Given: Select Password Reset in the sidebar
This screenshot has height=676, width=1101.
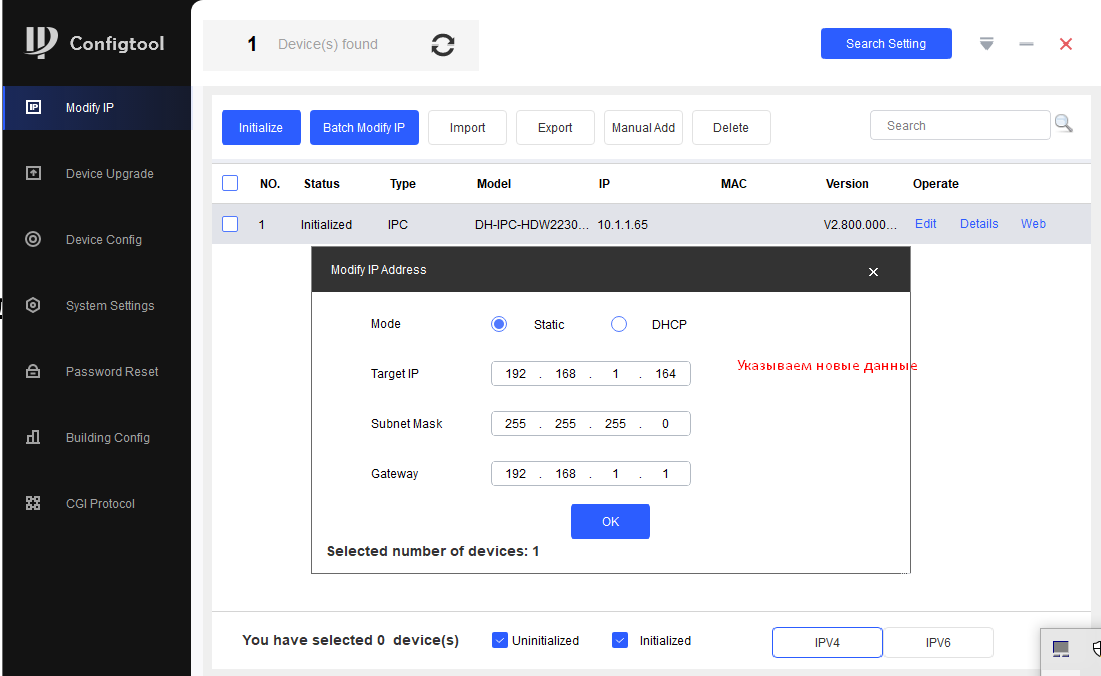Looking at the screenshot, I should [97, 371].
